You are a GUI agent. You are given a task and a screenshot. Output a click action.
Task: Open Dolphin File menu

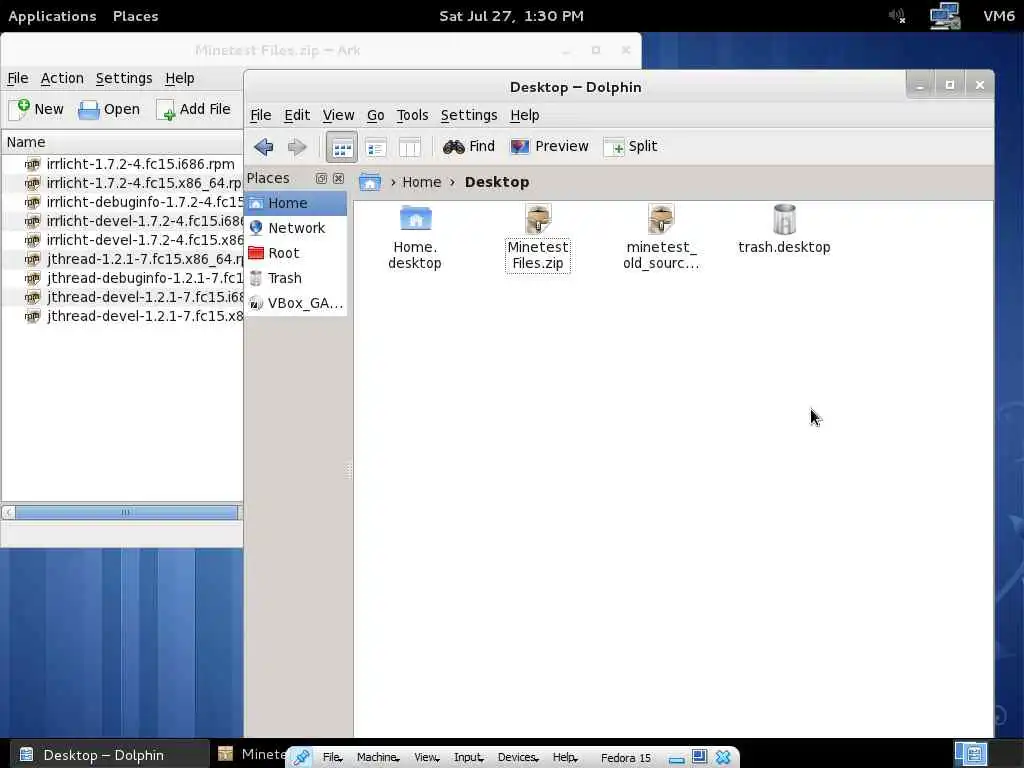261,115
